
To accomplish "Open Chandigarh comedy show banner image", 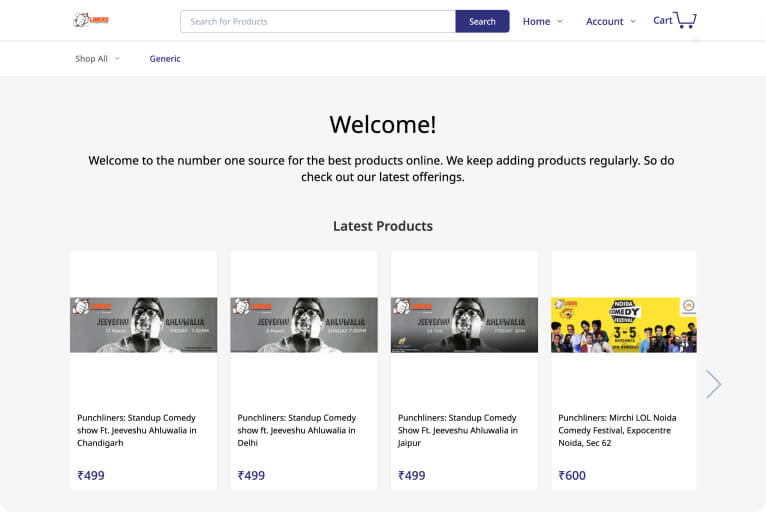I will point(143,325).
